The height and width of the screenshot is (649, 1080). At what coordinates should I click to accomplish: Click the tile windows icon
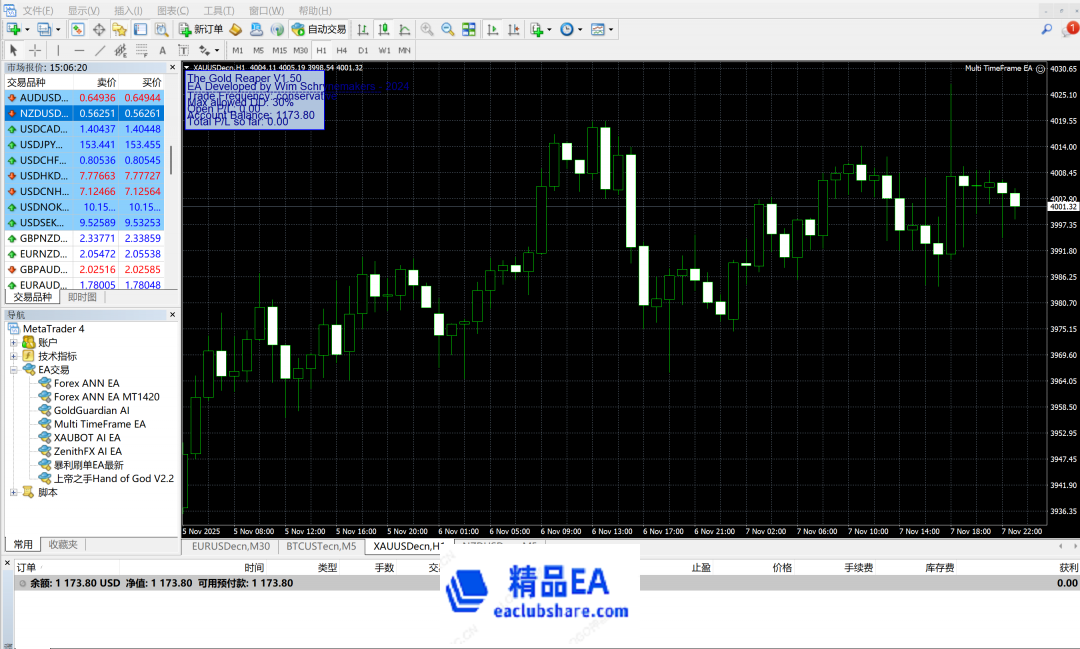(467, 30)
